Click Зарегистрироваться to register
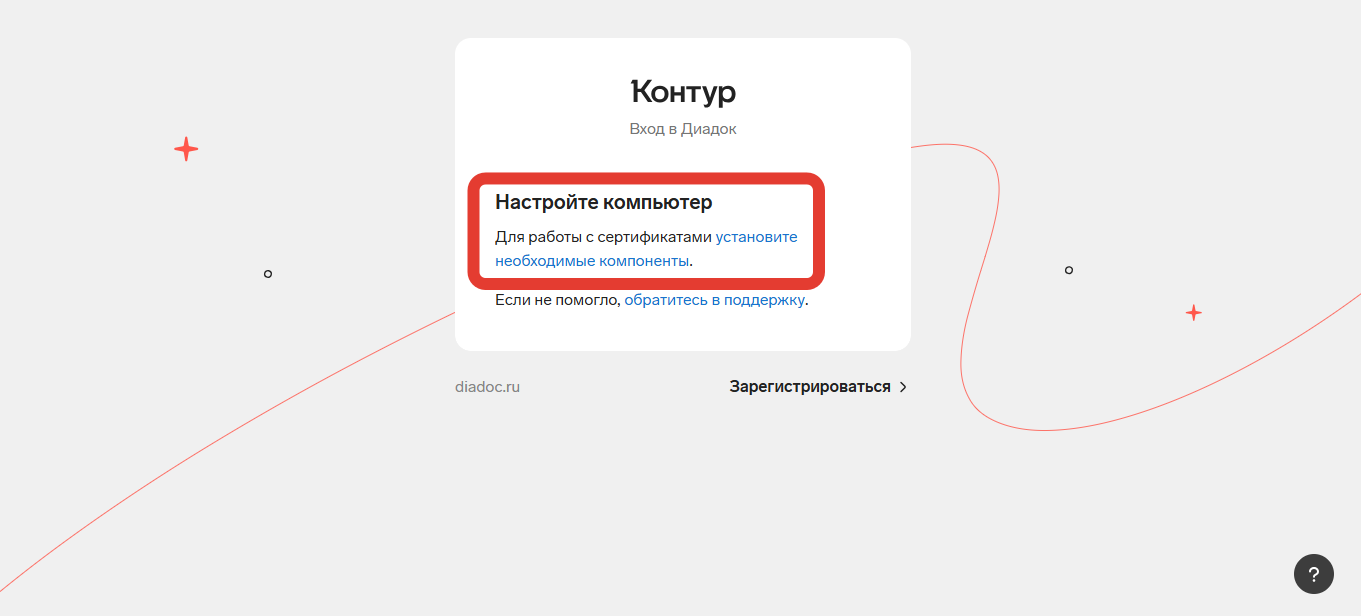Viewport: 1361px width, 616px height. pos(809,387)
